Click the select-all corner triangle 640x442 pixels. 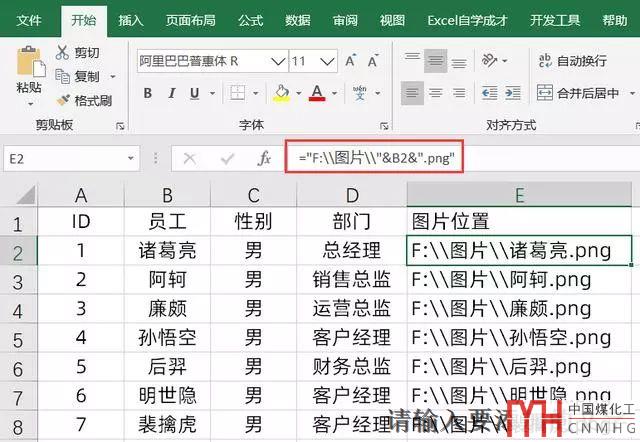click(x=25, y=195)
